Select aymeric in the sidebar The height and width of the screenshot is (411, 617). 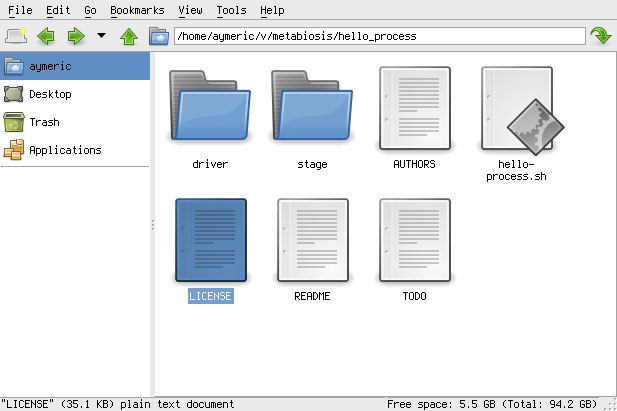(x=50, y=66)
